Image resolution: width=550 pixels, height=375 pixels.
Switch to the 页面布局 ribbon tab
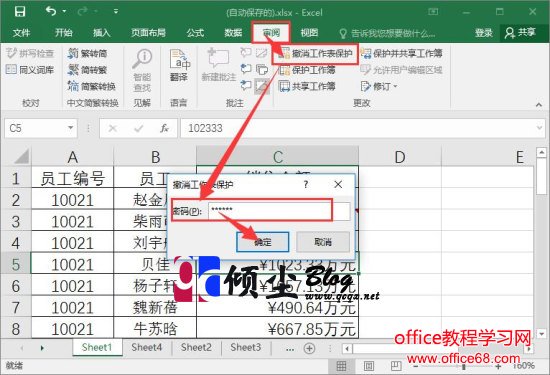[148, 33]
